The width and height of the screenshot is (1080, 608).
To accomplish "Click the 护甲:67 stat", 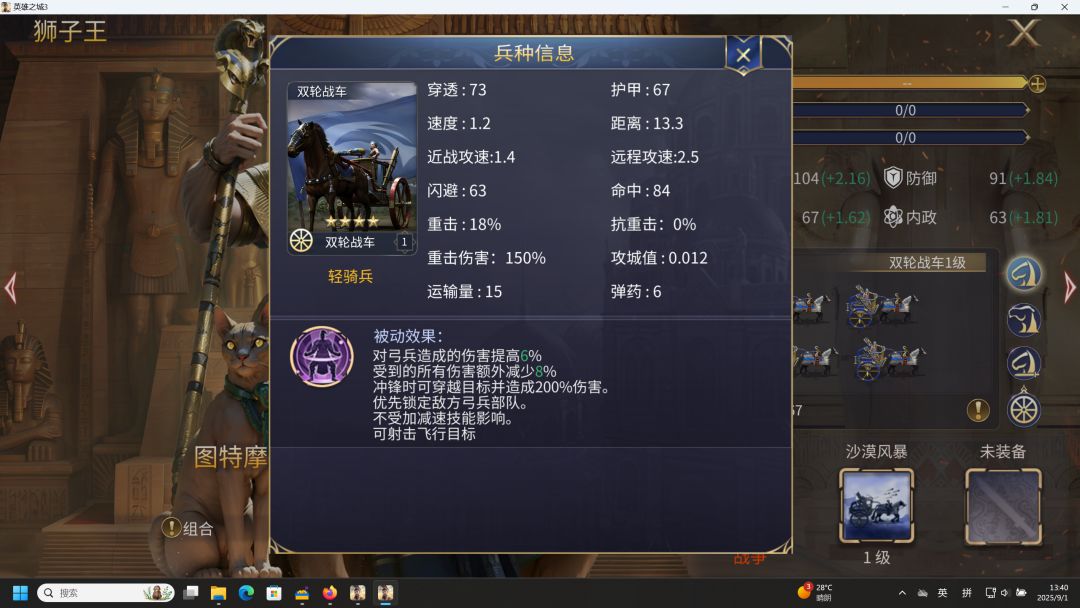I will tap(640, 90).
